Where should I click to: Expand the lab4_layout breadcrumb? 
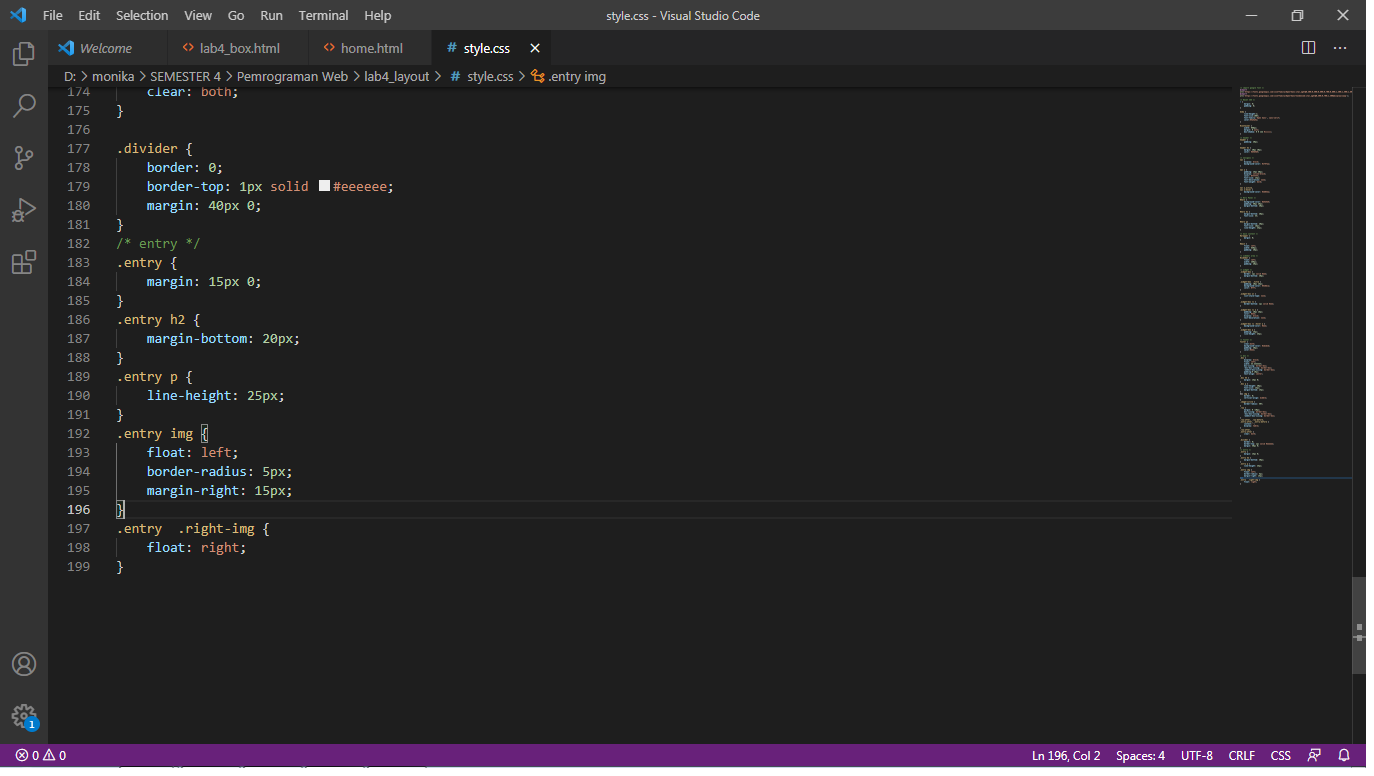click(x=396, y=76)
